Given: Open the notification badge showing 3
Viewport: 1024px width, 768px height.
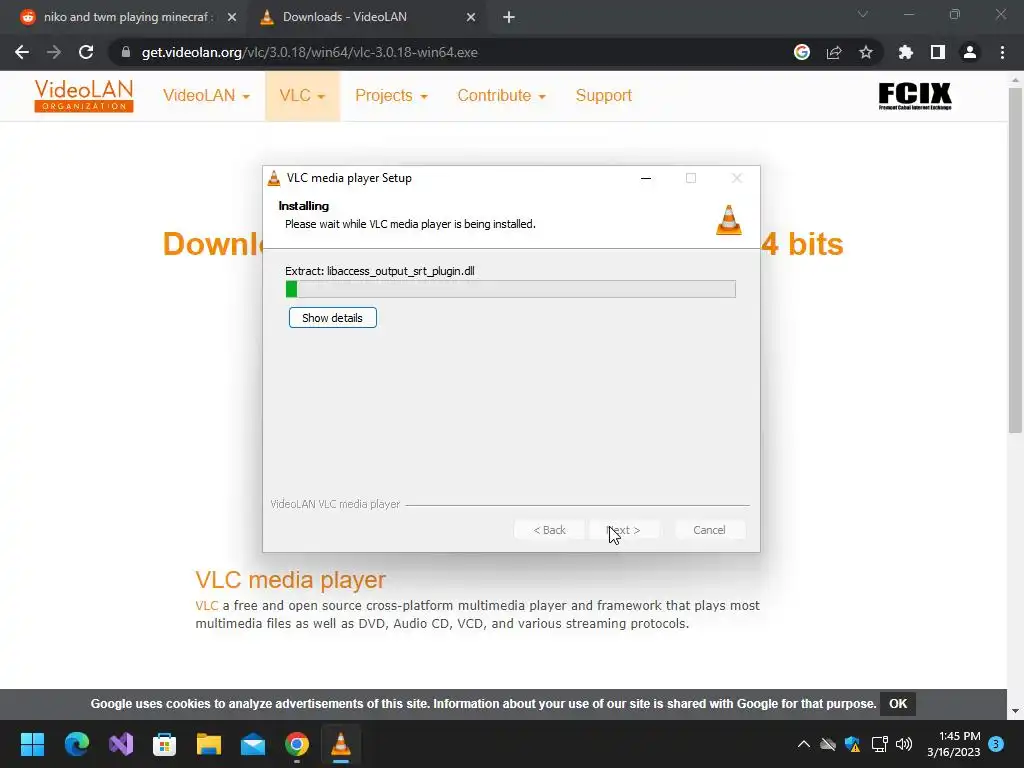Looking at the screenshot, I should point(997,744).
